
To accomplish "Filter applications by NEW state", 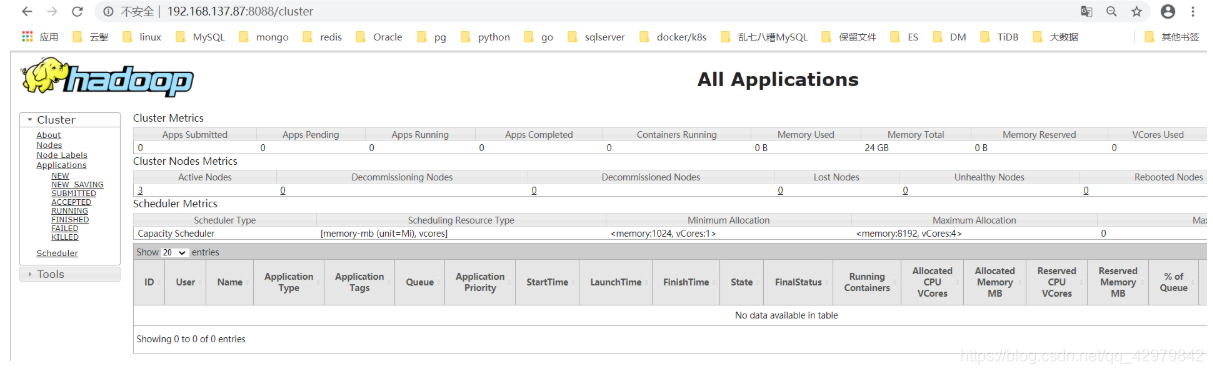I will coord(60,175).
